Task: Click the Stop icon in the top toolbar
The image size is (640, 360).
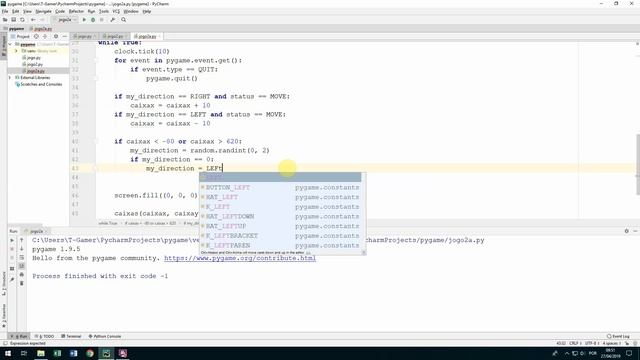Action: click(102, 20)
